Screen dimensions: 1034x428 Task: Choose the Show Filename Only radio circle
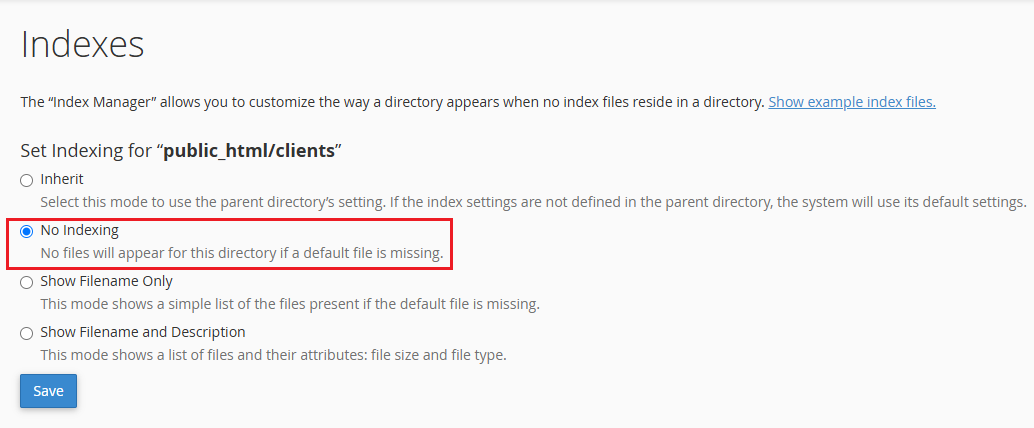26,282
